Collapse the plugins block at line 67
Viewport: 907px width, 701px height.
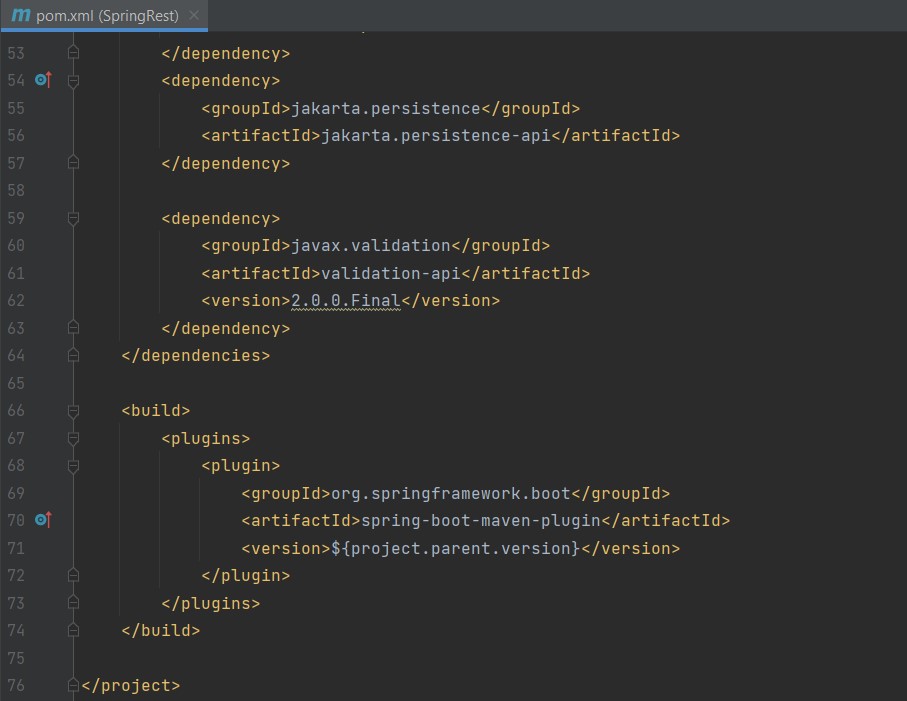tap(73, 439)
